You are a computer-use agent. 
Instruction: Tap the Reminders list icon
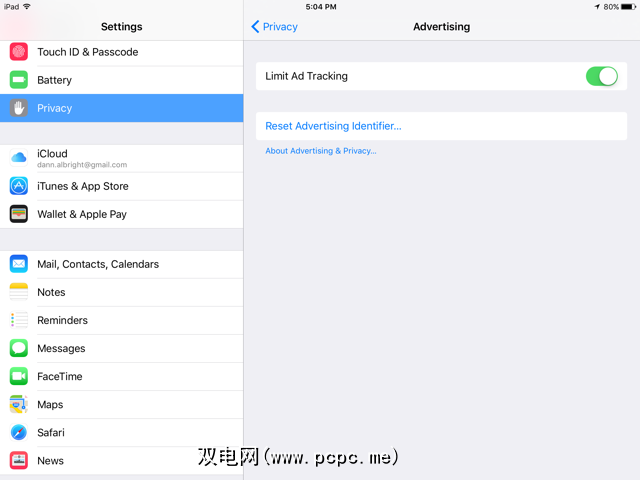[19, 320]
